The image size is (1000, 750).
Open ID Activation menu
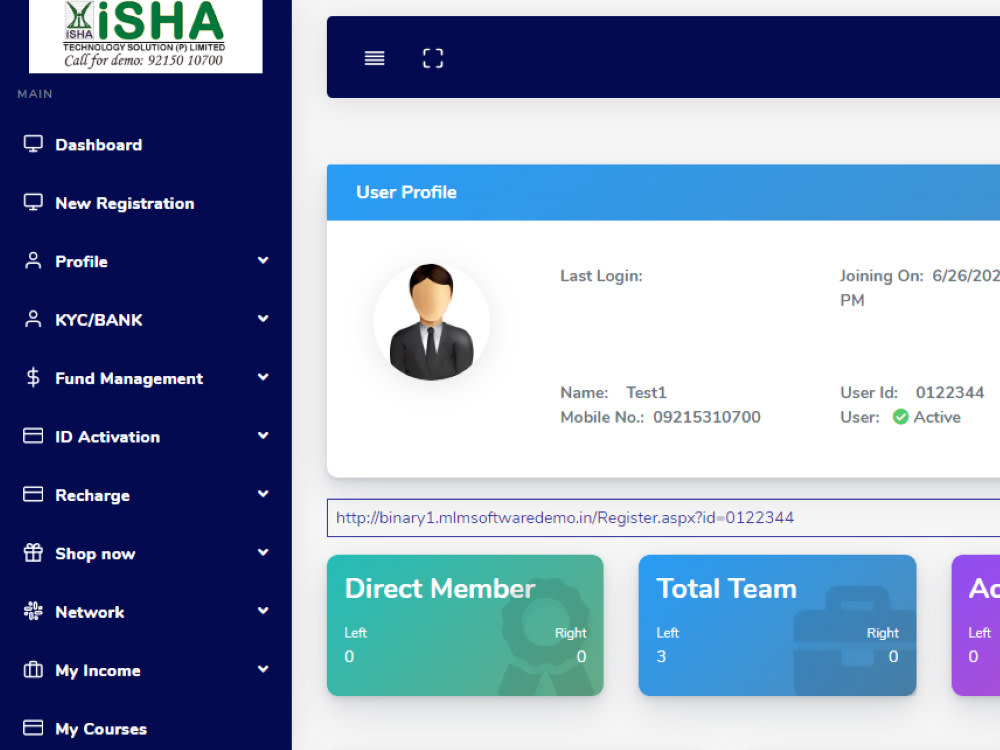coord(107,437)
